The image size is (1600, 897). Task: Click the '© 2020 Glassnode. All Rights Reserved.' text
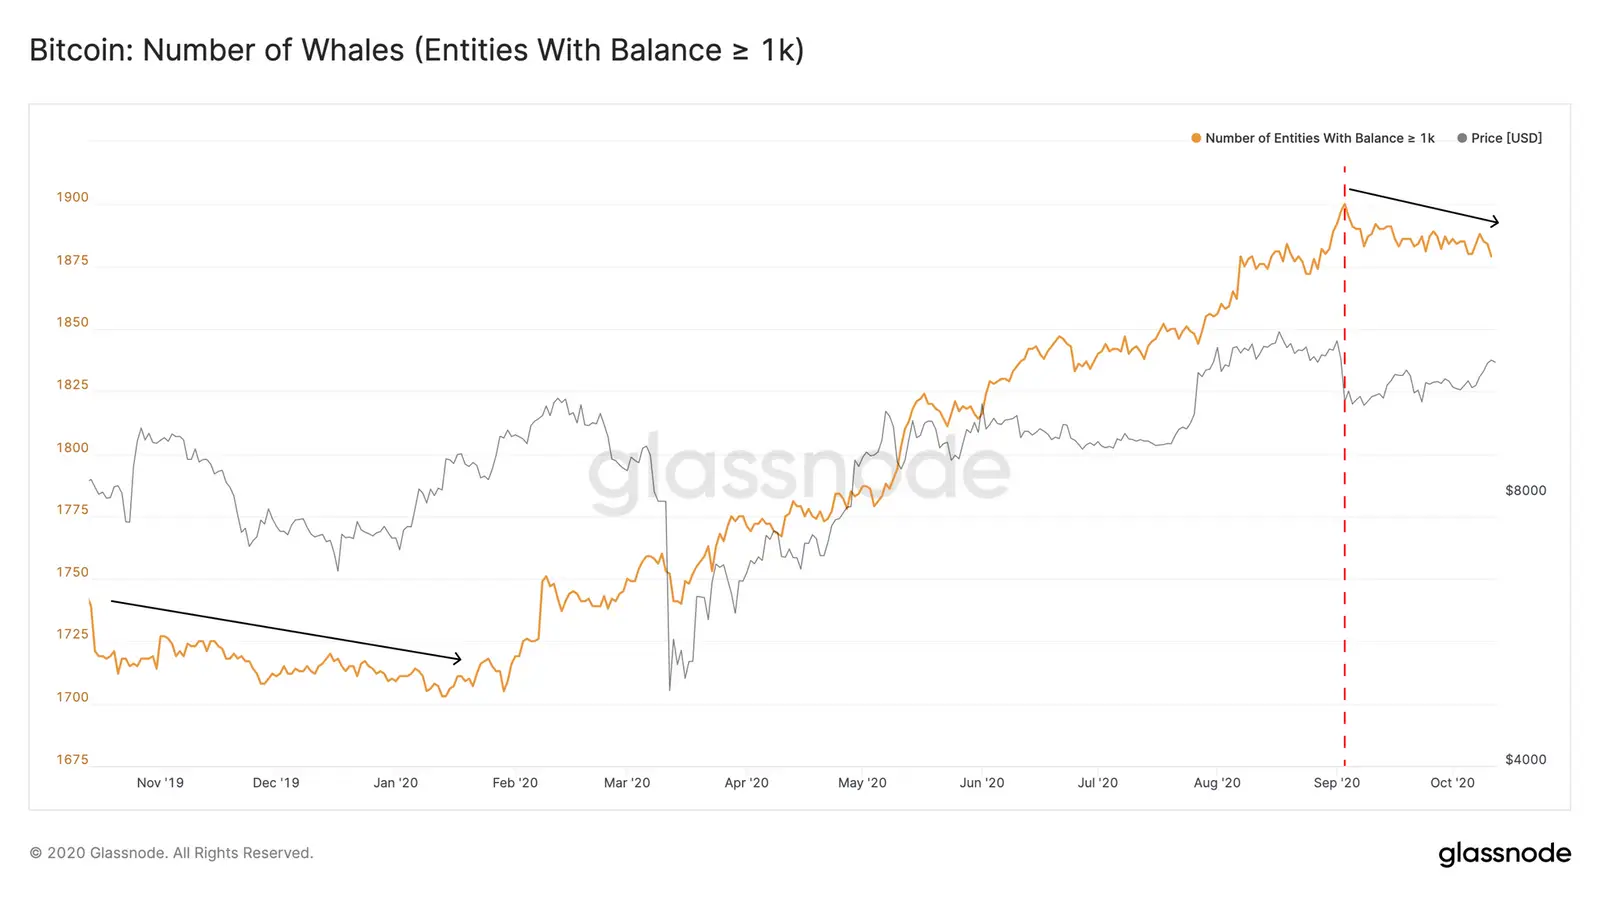pyautogui.click(x=171, y=853)
